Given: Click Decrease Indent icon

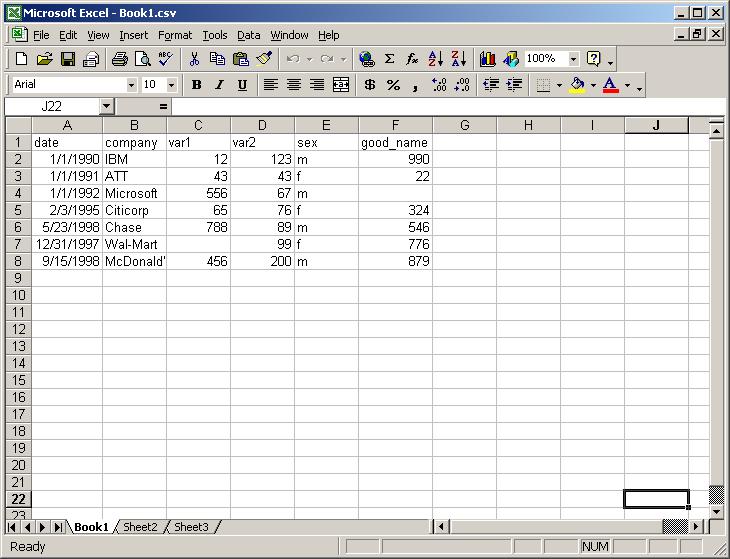Looking at the screenshot, I should click(x=491, y=85).
